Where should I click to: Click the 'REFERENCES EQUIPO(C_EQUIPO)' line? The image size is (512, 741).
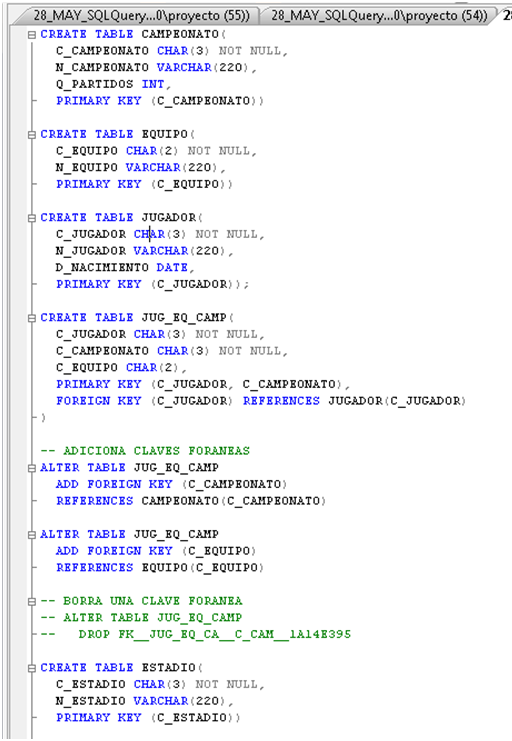click(160, 567)
